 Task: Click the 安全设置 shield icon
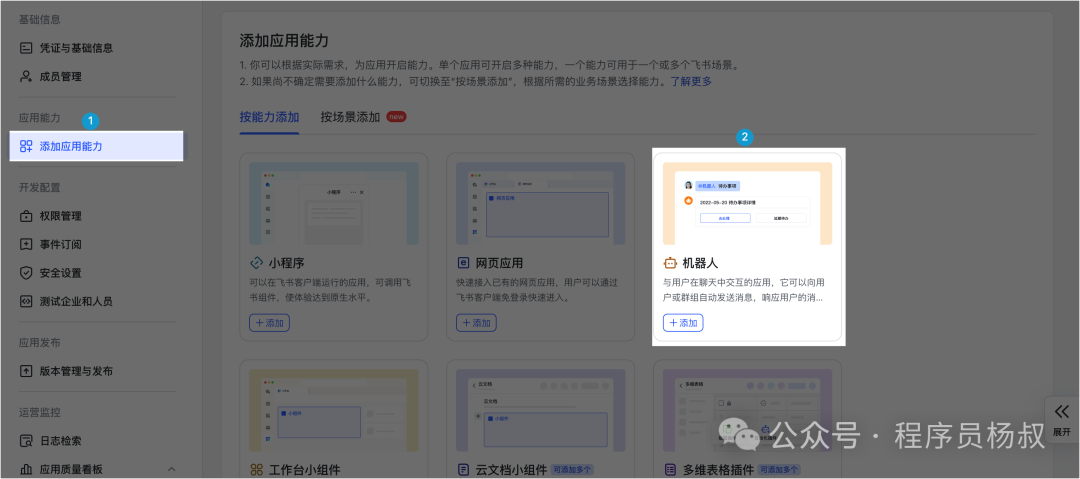click(26, 273)
